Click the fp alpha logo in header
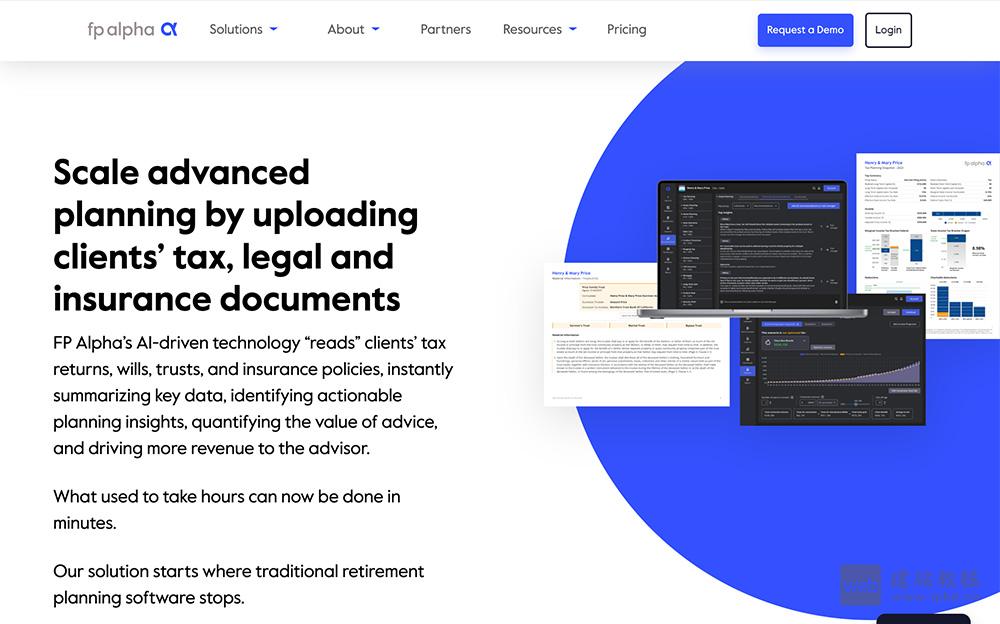 point(132,29)
